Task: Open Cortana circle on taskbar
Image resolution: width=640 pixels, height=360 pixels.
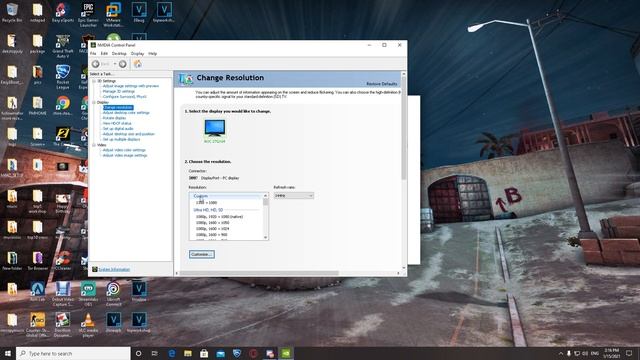Action: click(138, 353)
